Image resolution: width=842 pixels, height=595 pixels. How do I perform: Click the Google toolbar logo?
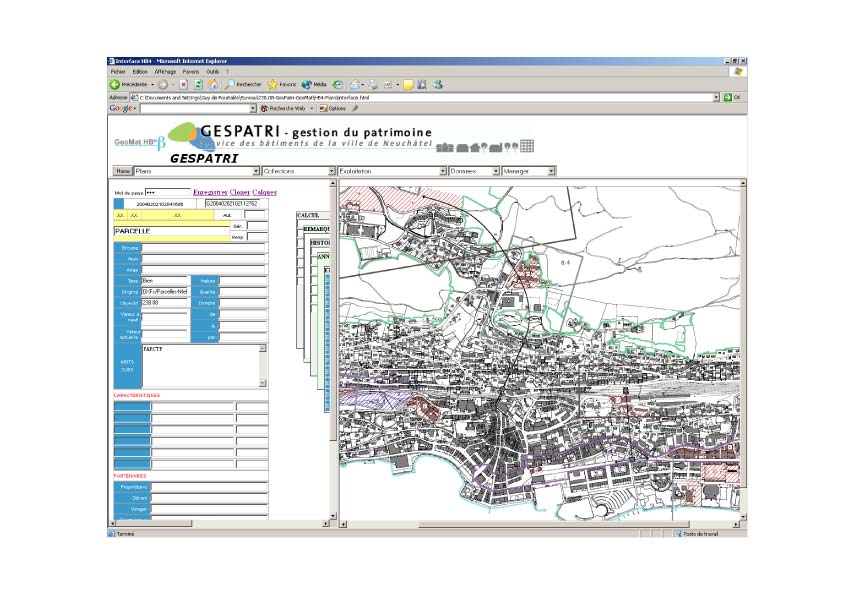(120, 108)
